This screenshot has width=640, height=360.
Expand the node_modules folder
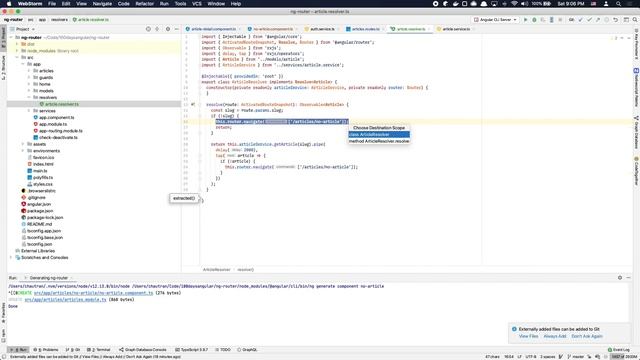(17, 51)
